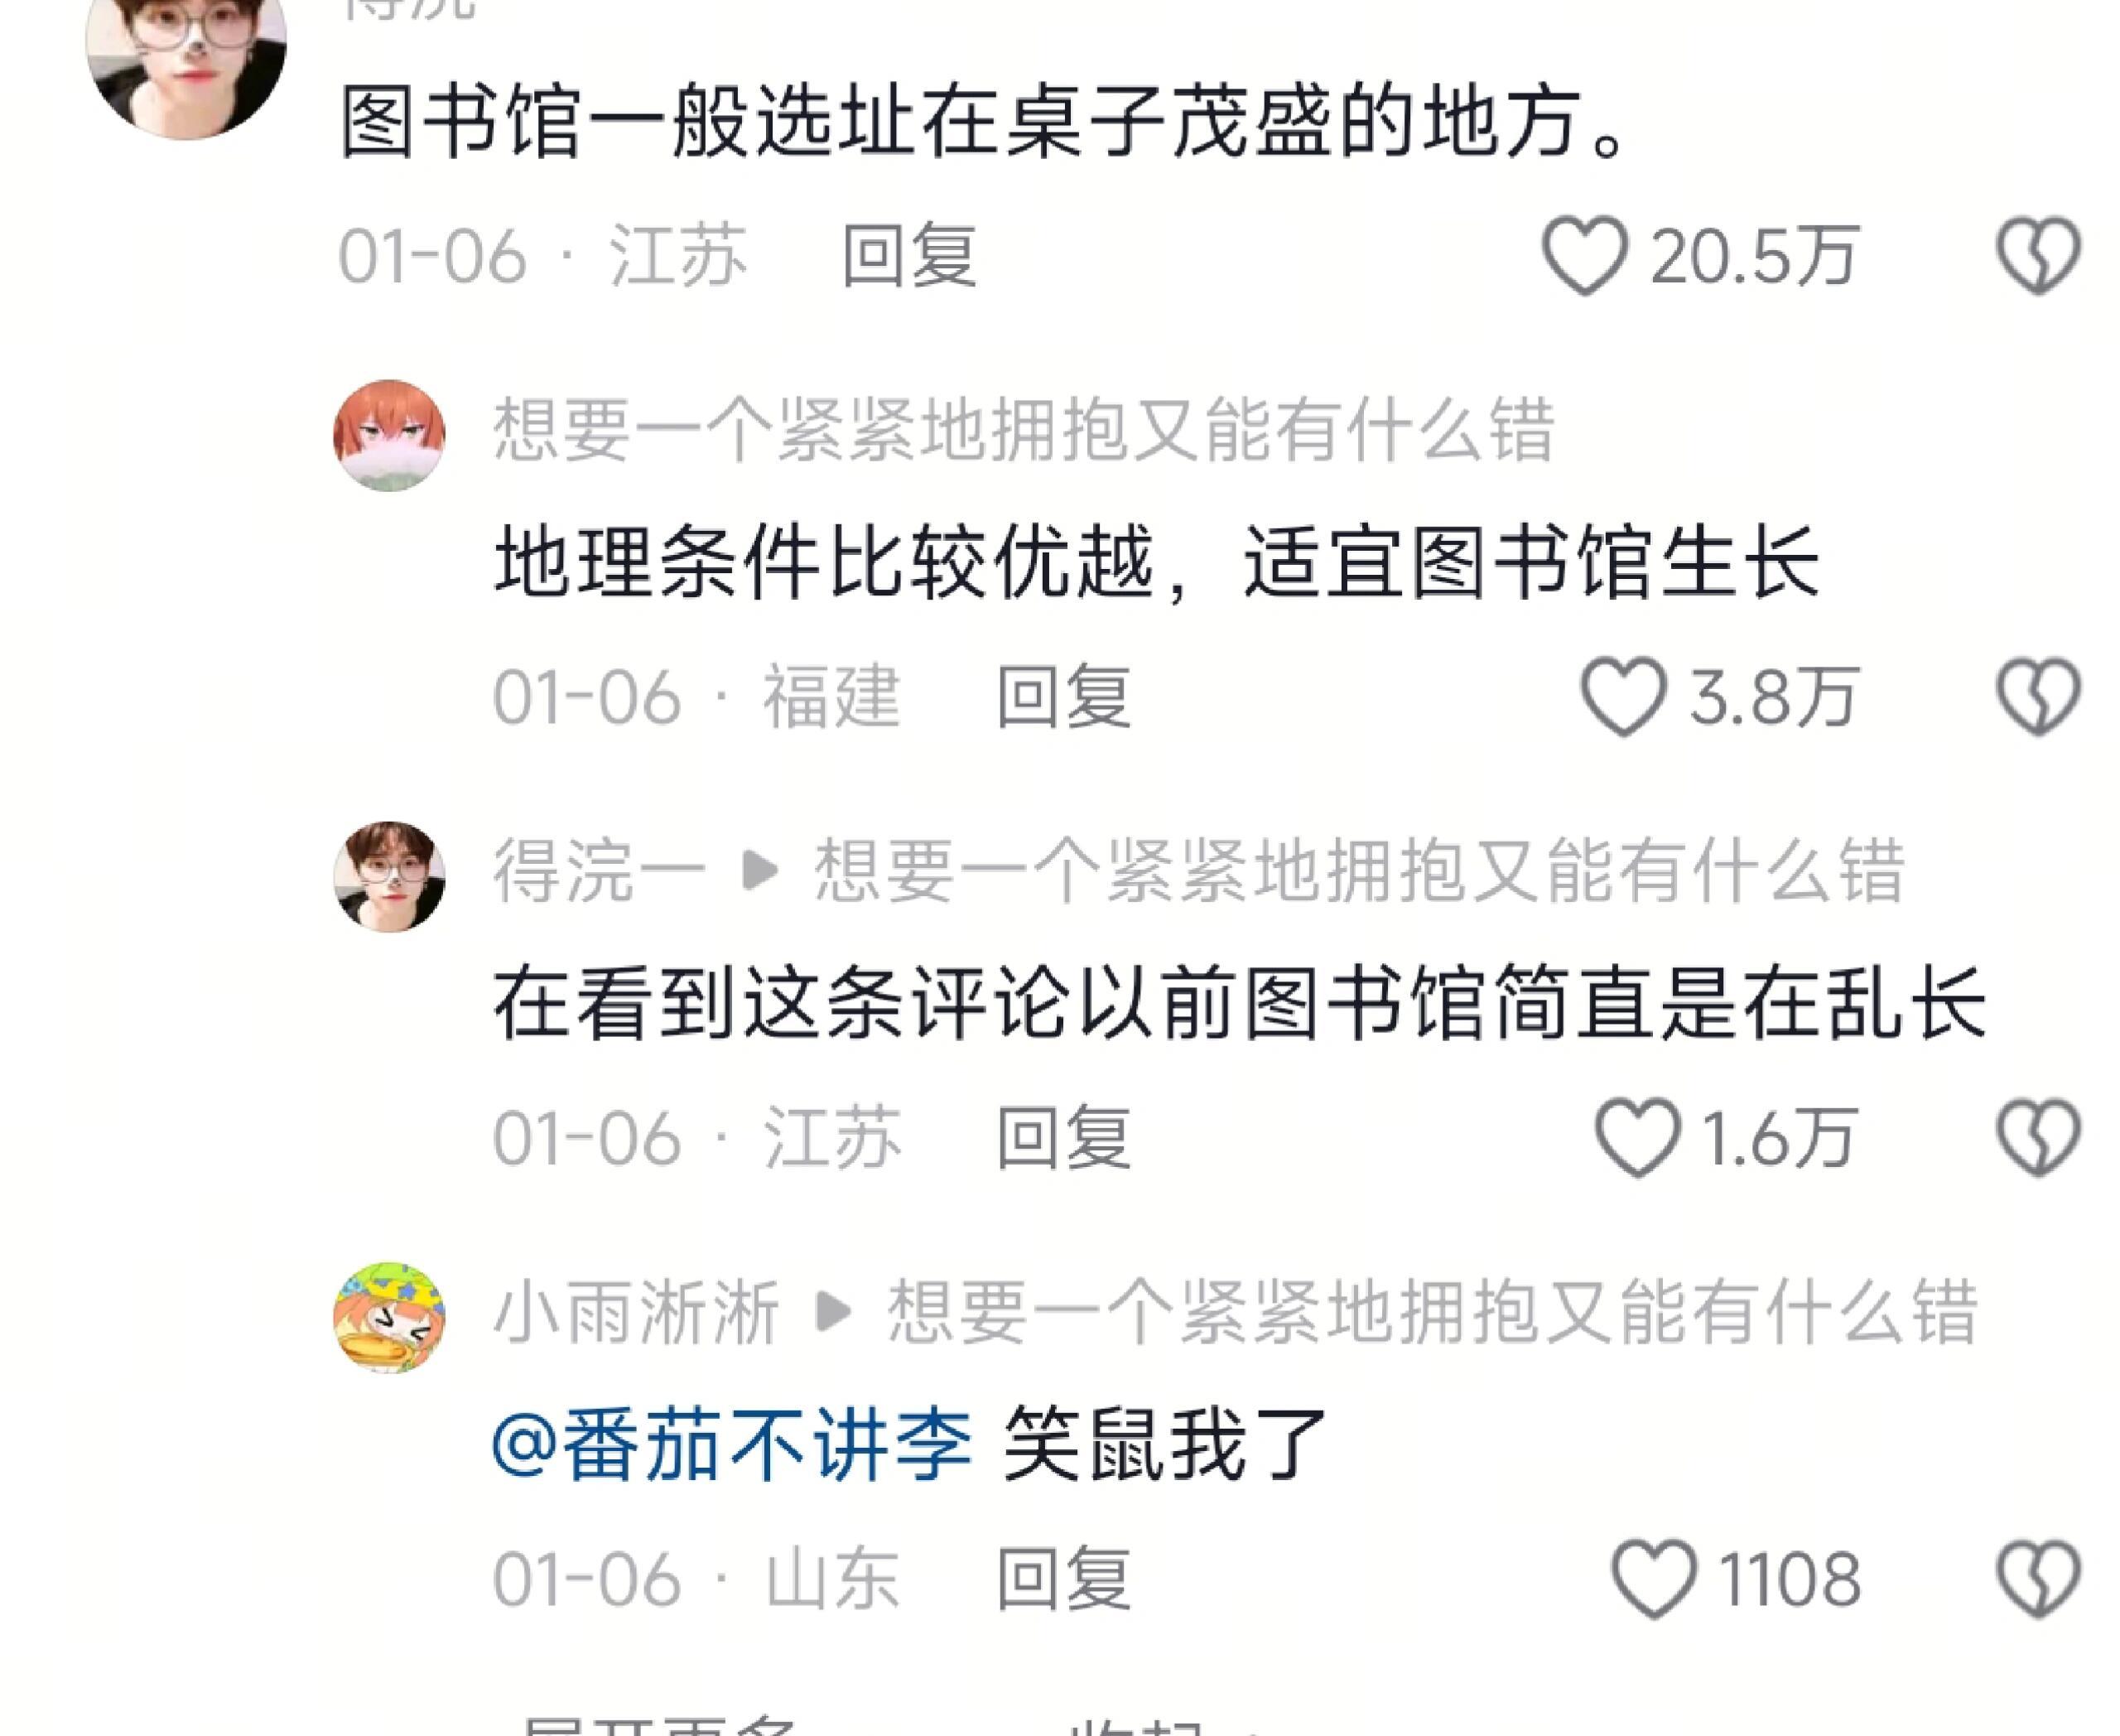View the orange-haired anime avatar

[389, 435]
